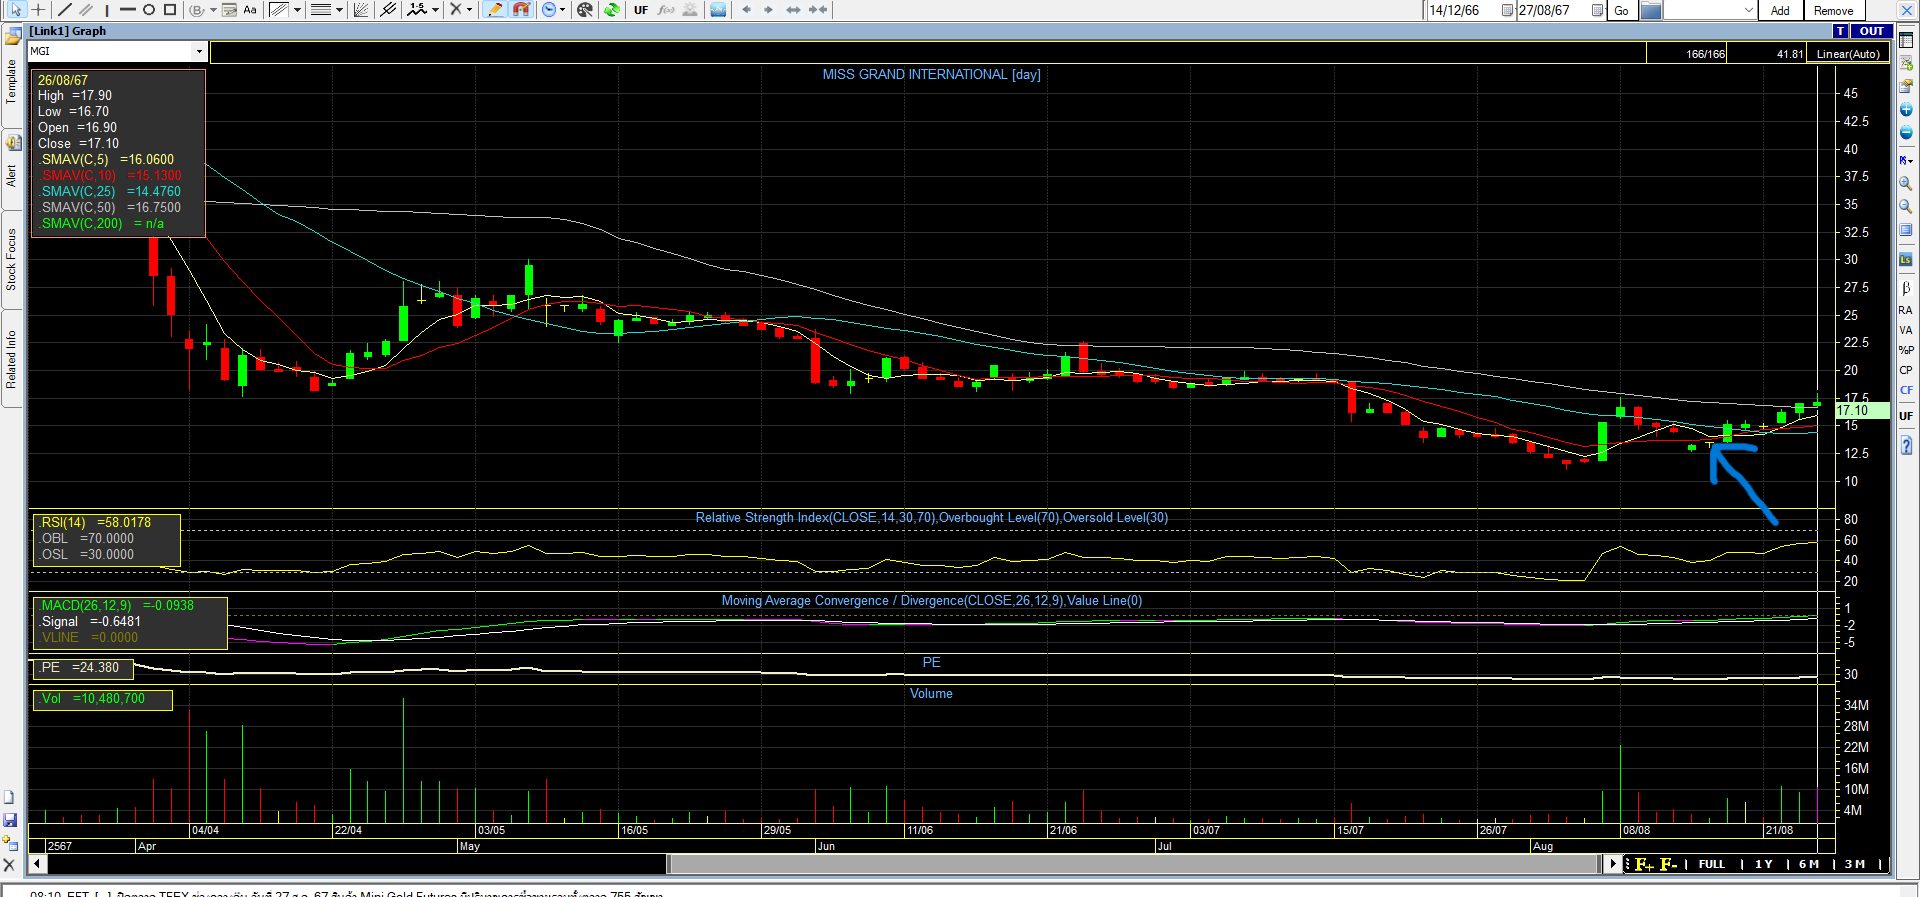Open the Related Info side tab
The height and width of the screenshot is (897, 1920).
[x=11, y=359]
